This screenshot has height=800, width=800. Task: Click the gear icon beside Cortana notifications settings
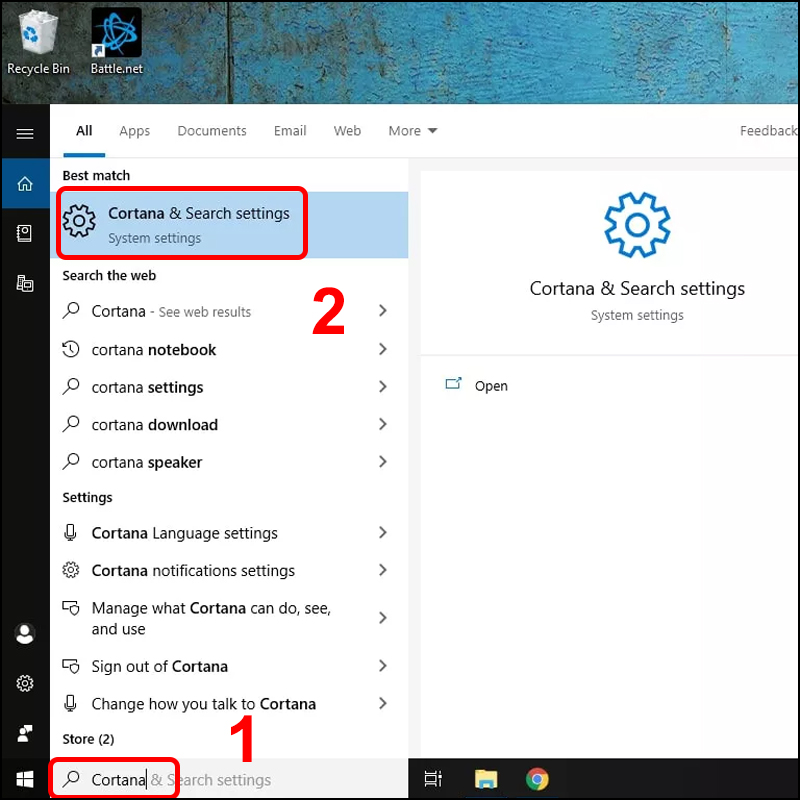71,570
